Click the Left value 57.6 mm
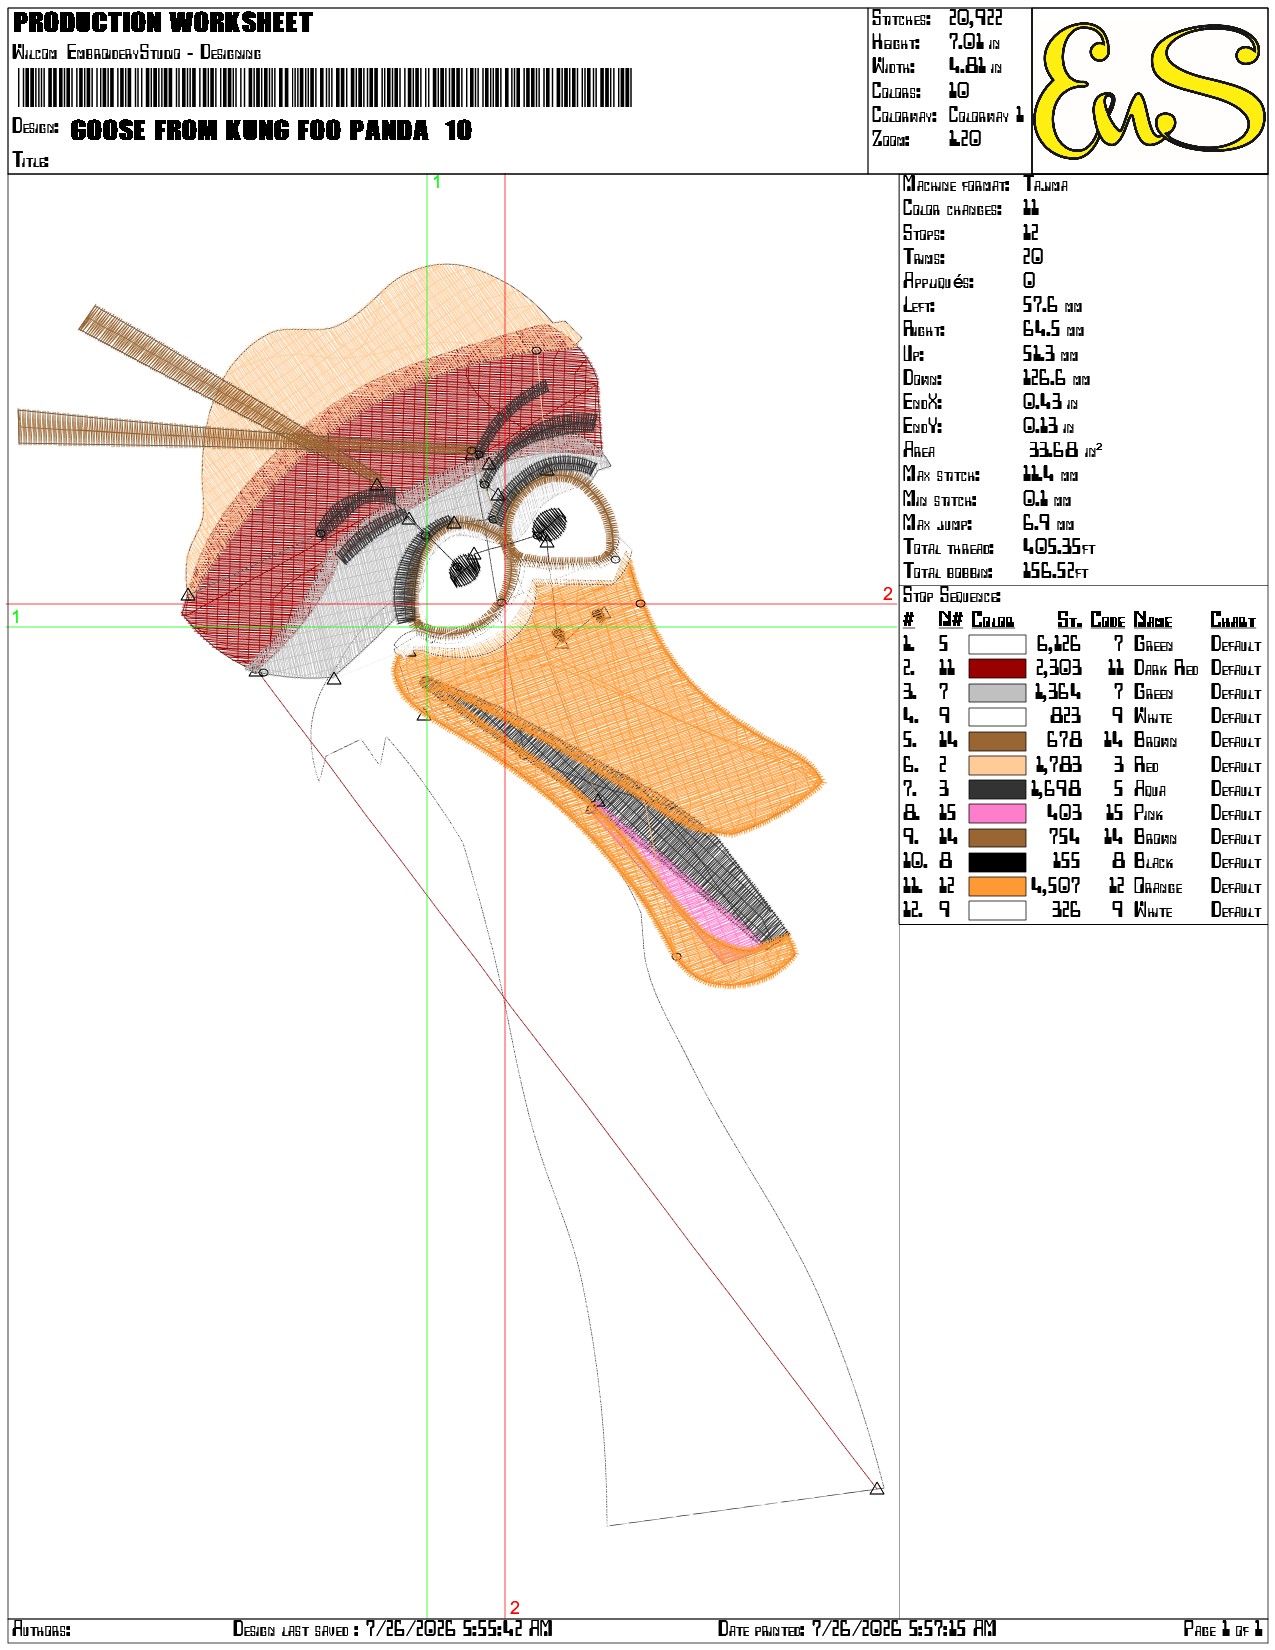Image resolution: width=1275 pixels, height=1650 pixels. pos(1052,305)
